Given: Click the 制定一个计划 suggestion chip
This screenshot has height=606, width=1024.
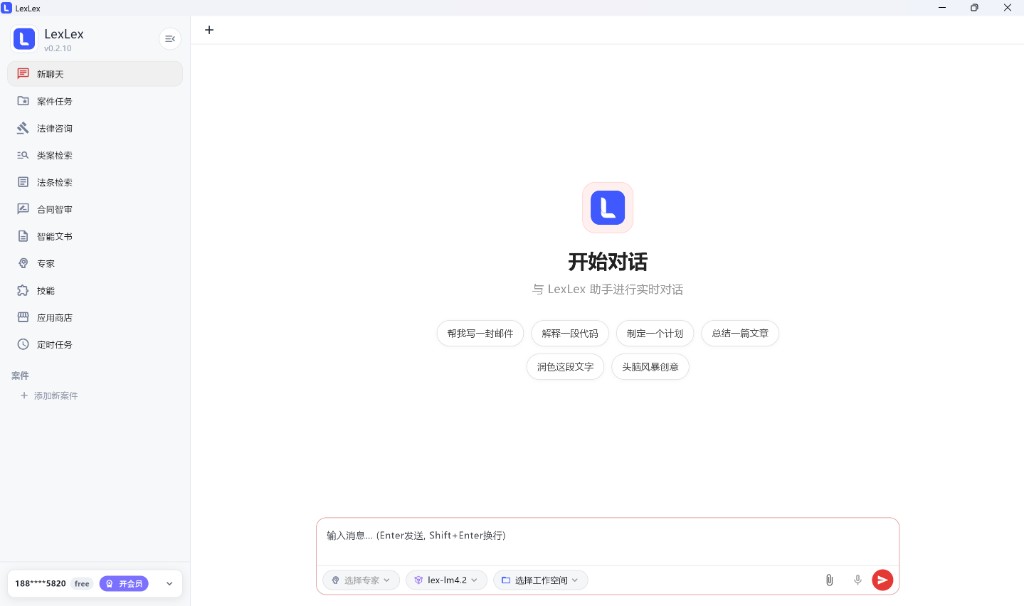Looking at the screenshot, I should click(654, 333).
